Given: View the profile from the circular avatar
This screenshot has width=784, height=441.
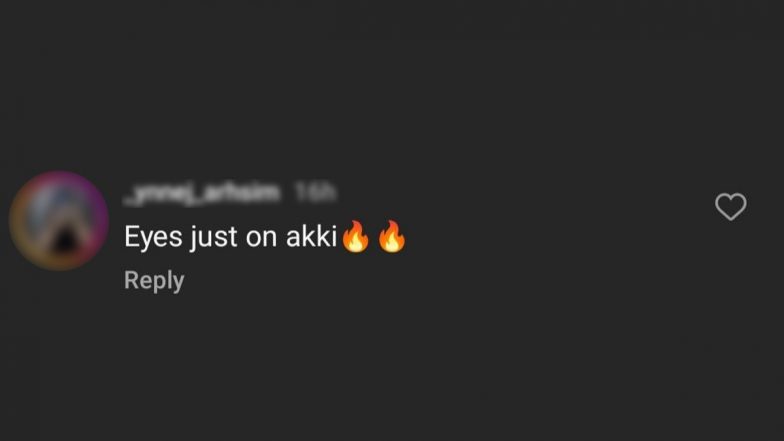Looking at the screenshot, I should click(59, 220).
